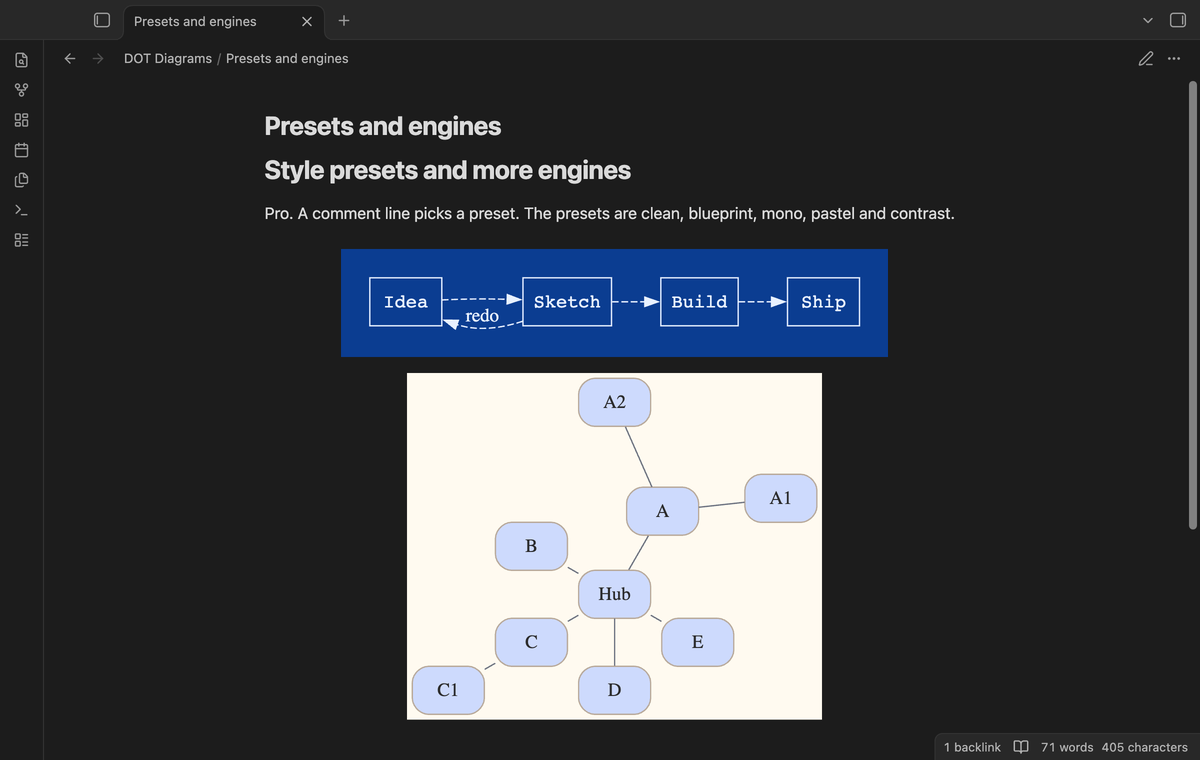Switch to editing with the pencil icon
This screenshot has width=1200, height=760.
click(x=1146, y=58)
